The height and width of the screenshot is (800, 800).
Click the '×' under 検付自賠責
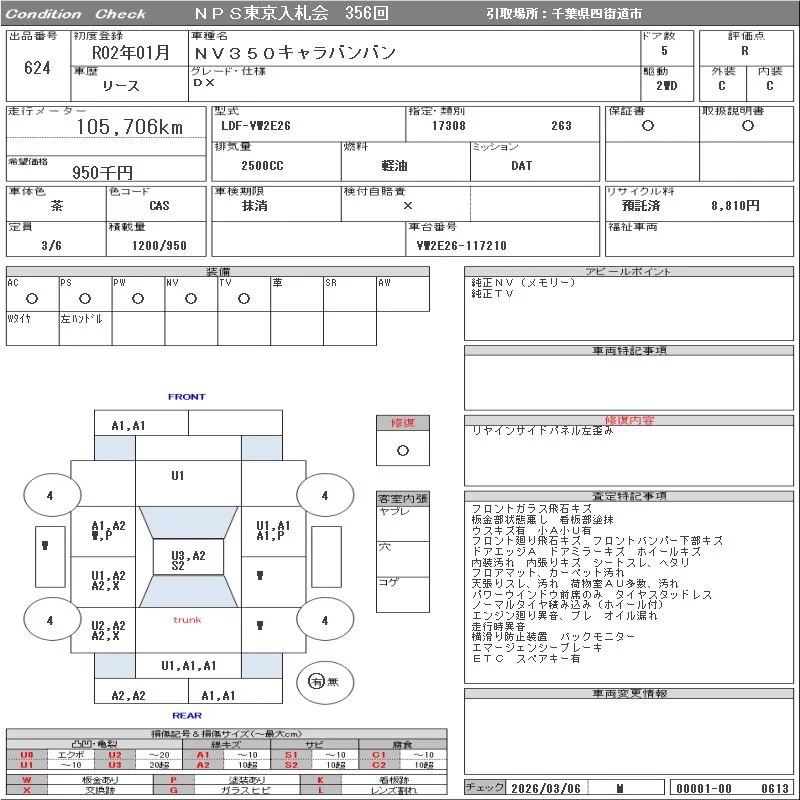click(408, 206)
